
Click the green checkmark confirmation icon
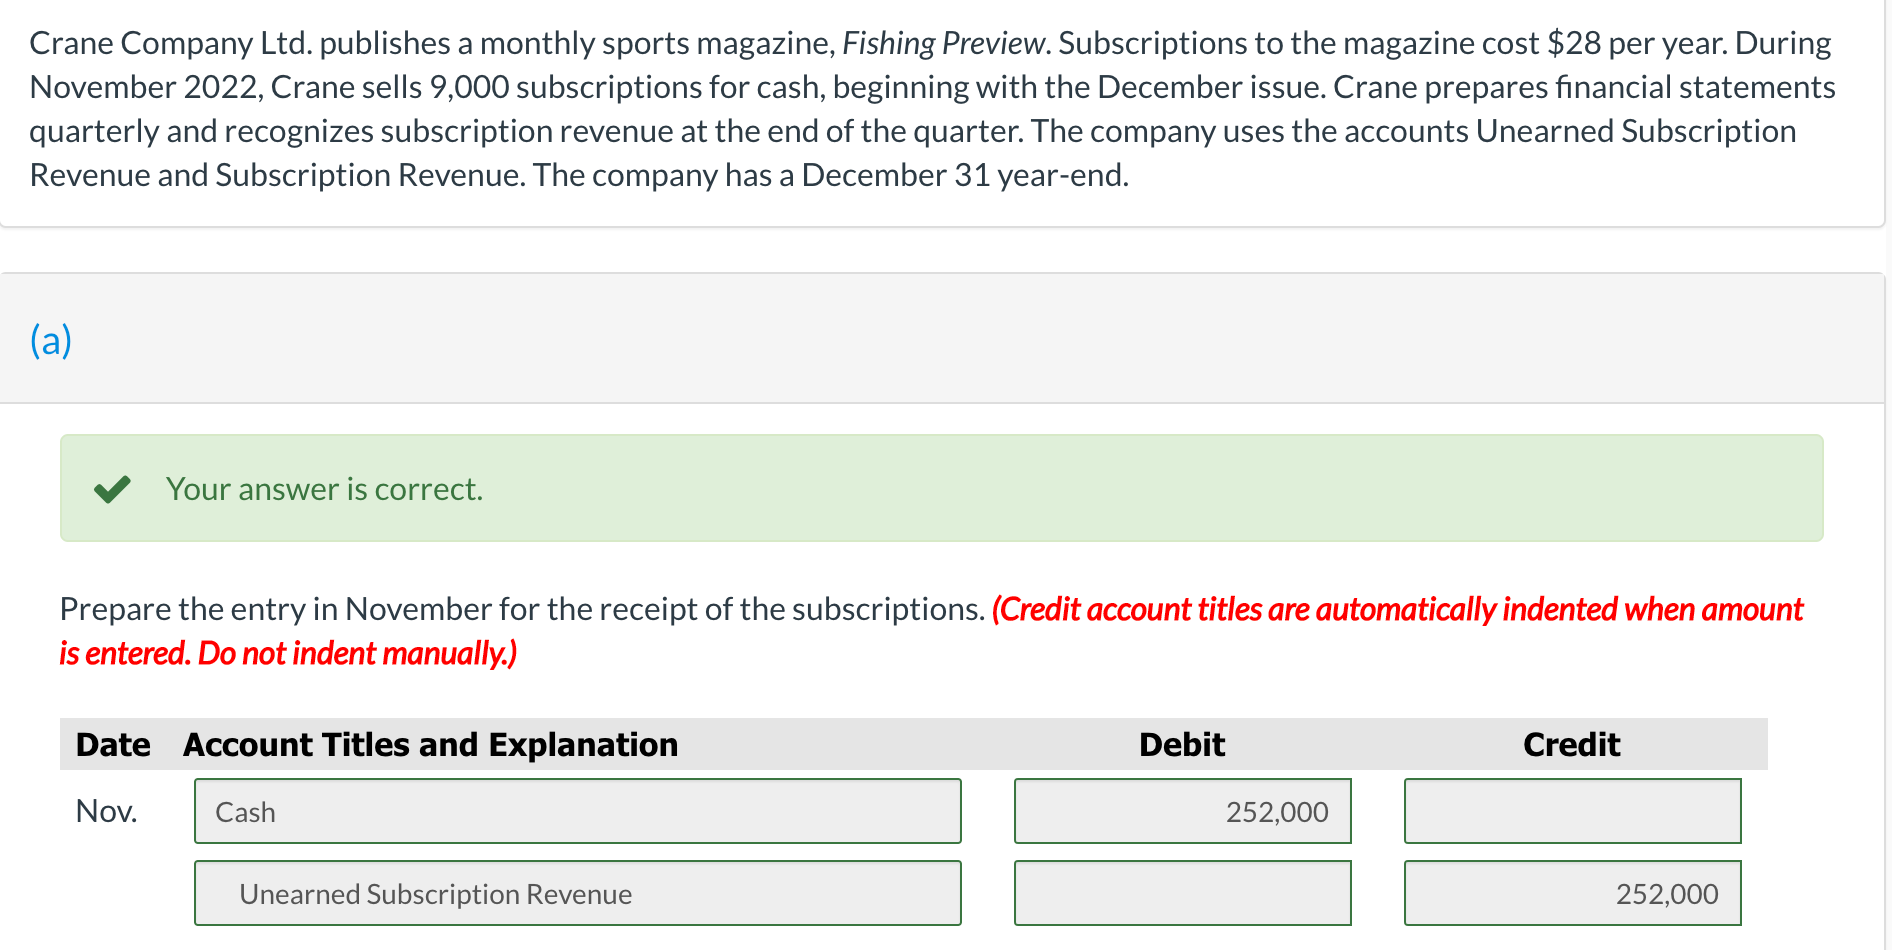(x=113, y=489)
